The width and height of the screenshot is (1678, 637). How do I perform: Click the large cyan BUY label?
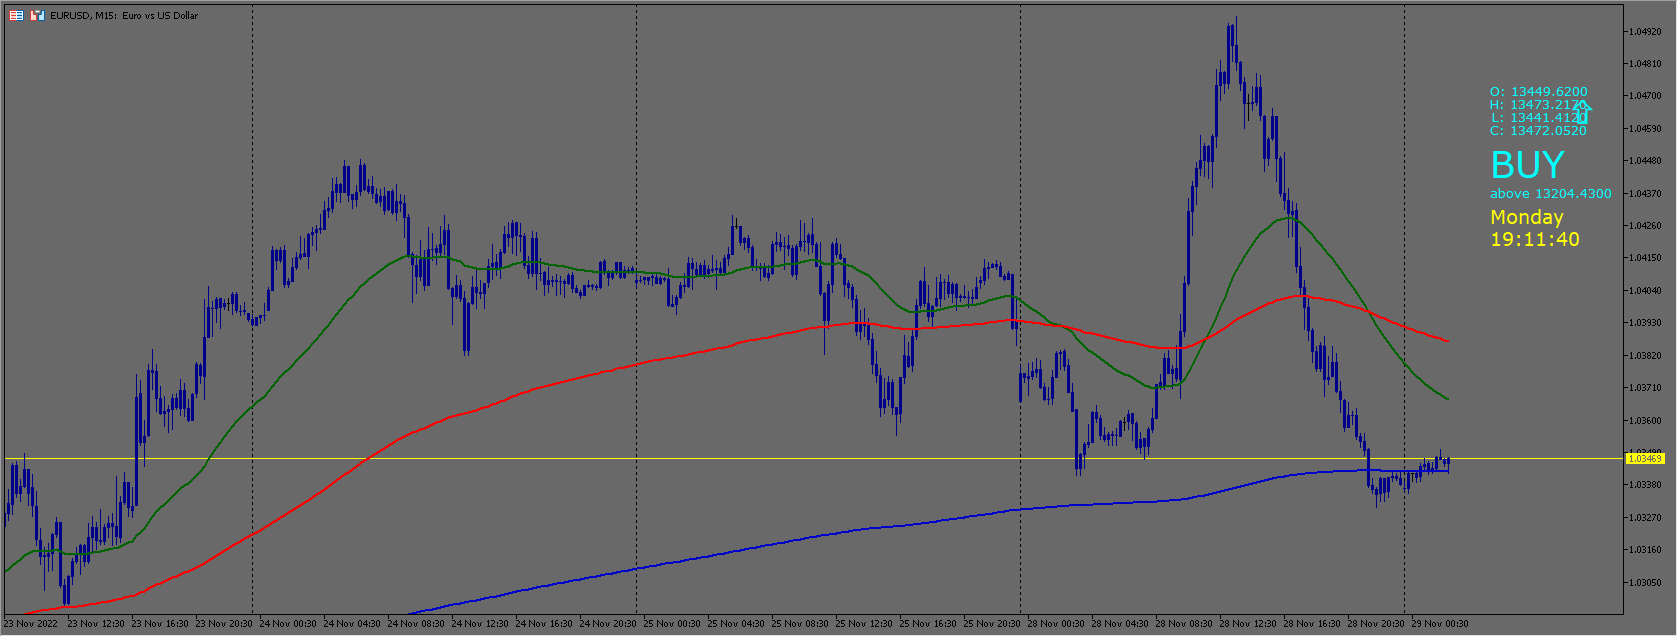1527,164
